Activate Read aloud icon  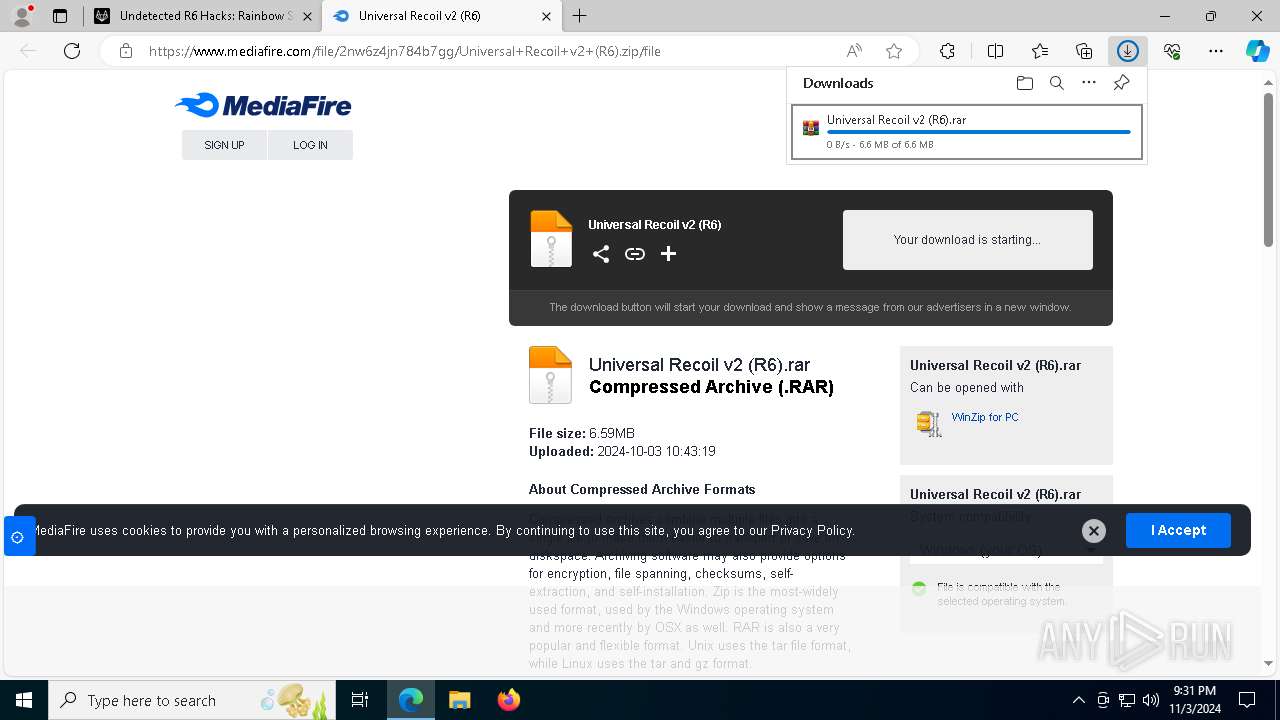(x=854, y=51)
